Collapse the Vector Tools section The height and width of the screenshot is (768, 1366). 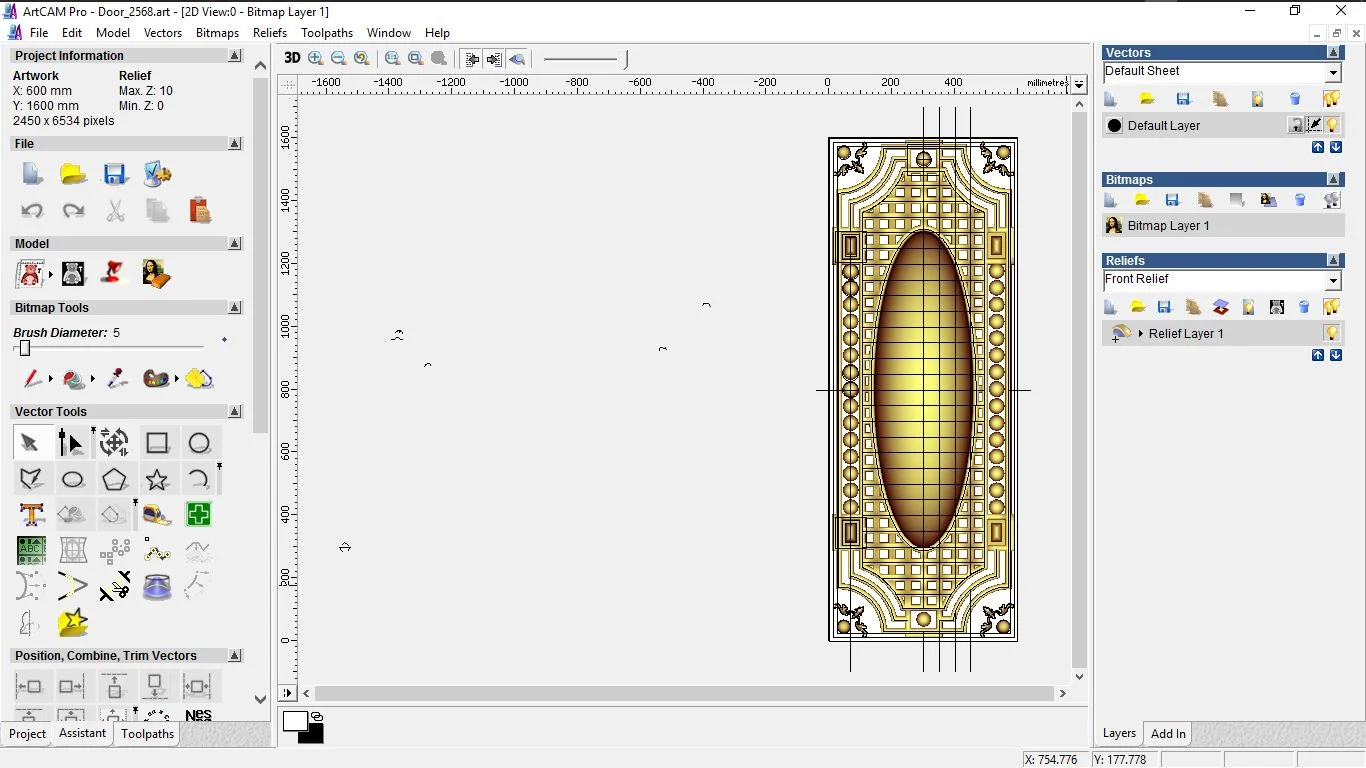[235, 412]
